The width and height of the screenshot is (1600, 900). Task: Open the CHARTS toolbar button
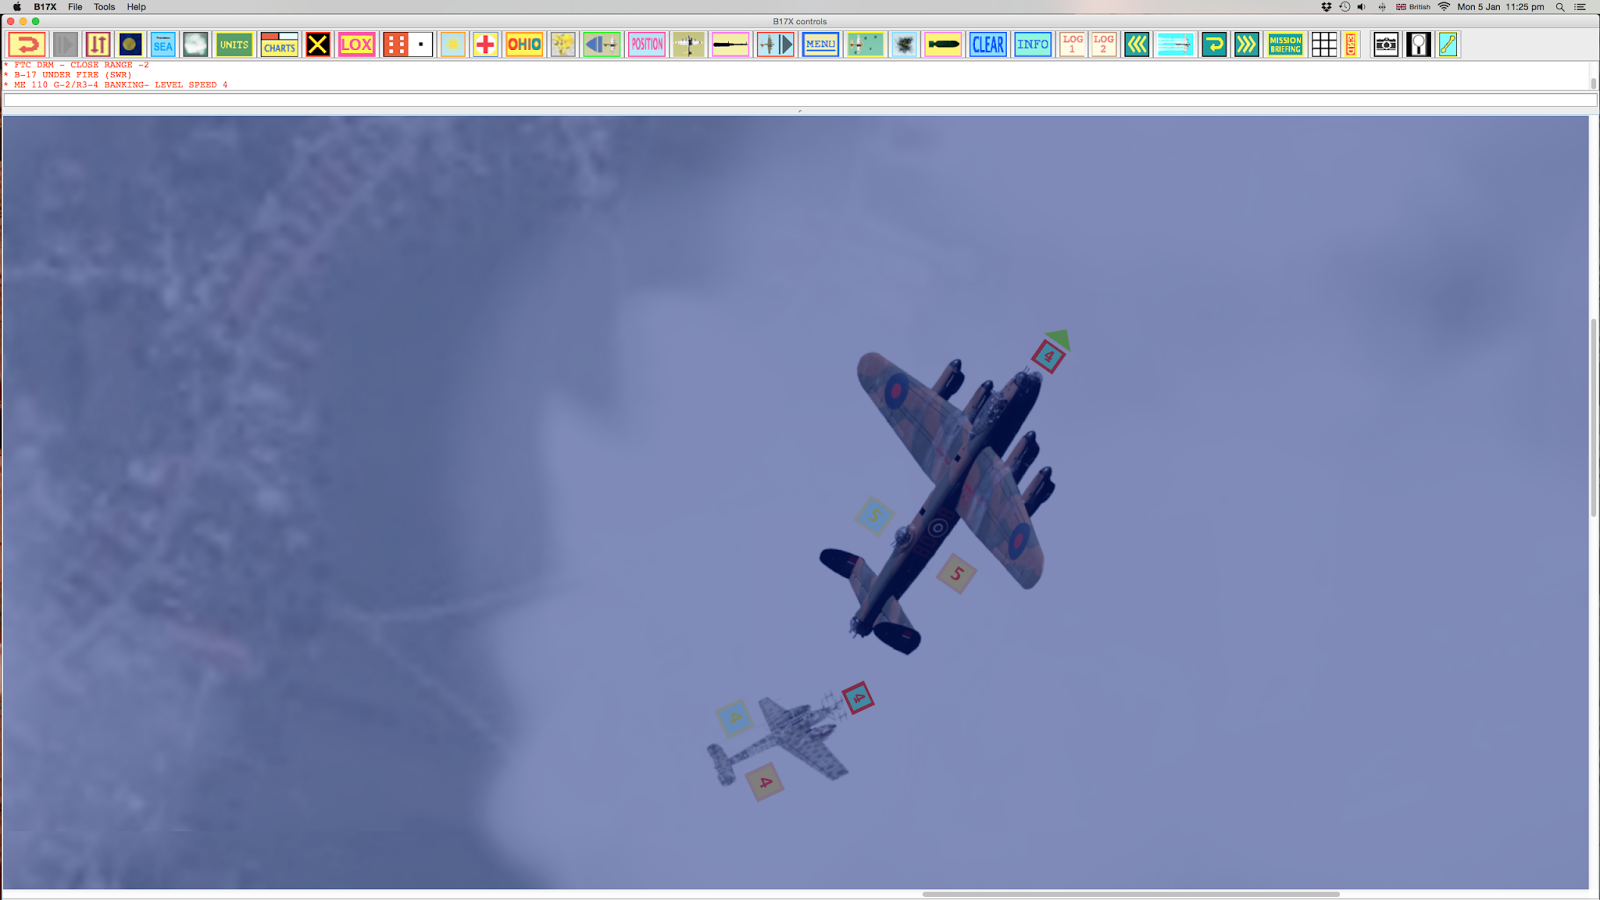279,44
